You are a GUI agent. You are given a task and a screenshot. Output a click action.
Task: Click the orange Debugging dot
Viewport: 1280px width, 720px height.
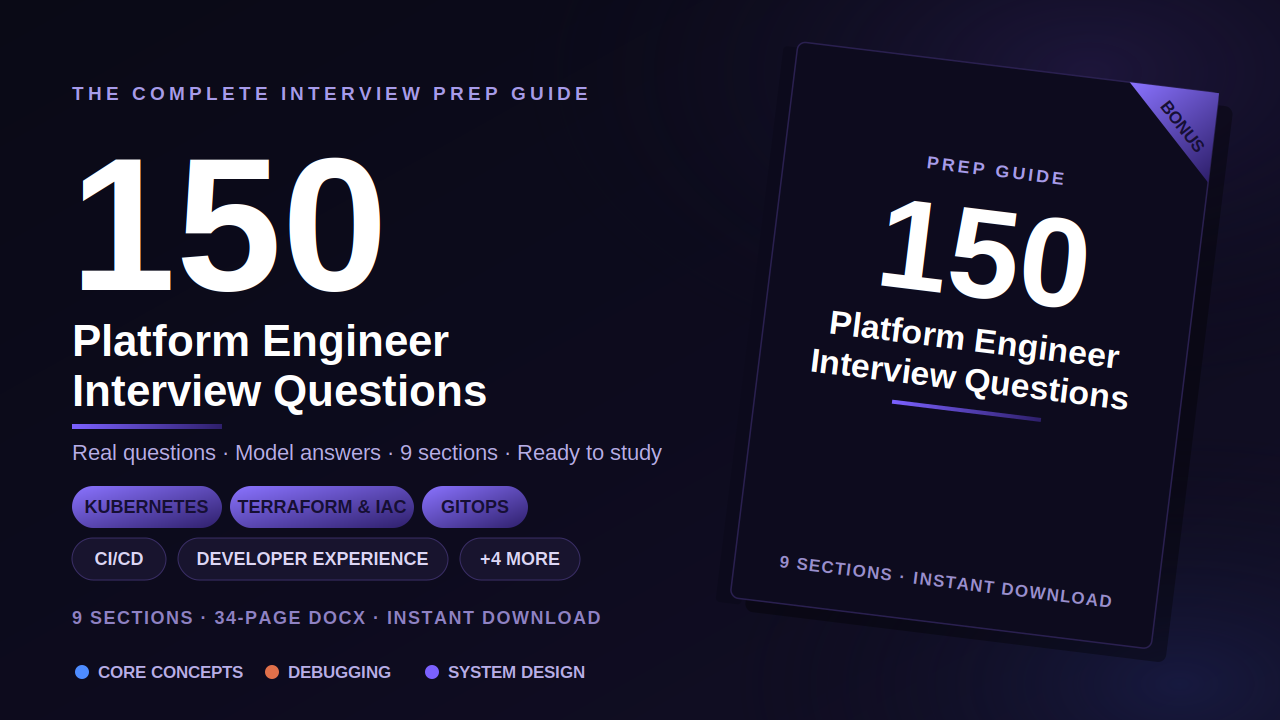pos(272,672)
